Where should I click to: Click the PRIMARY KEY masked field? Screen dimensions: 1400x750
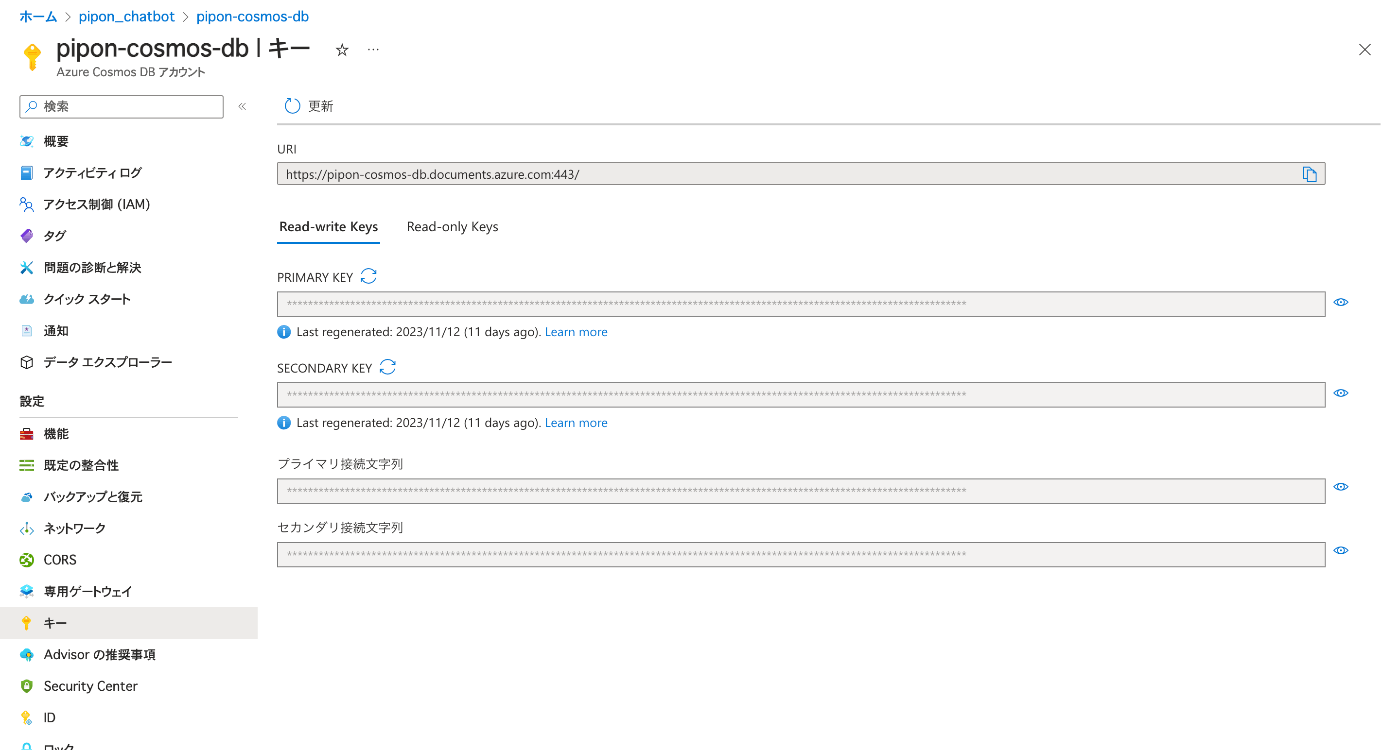click(x=801, y=304)
